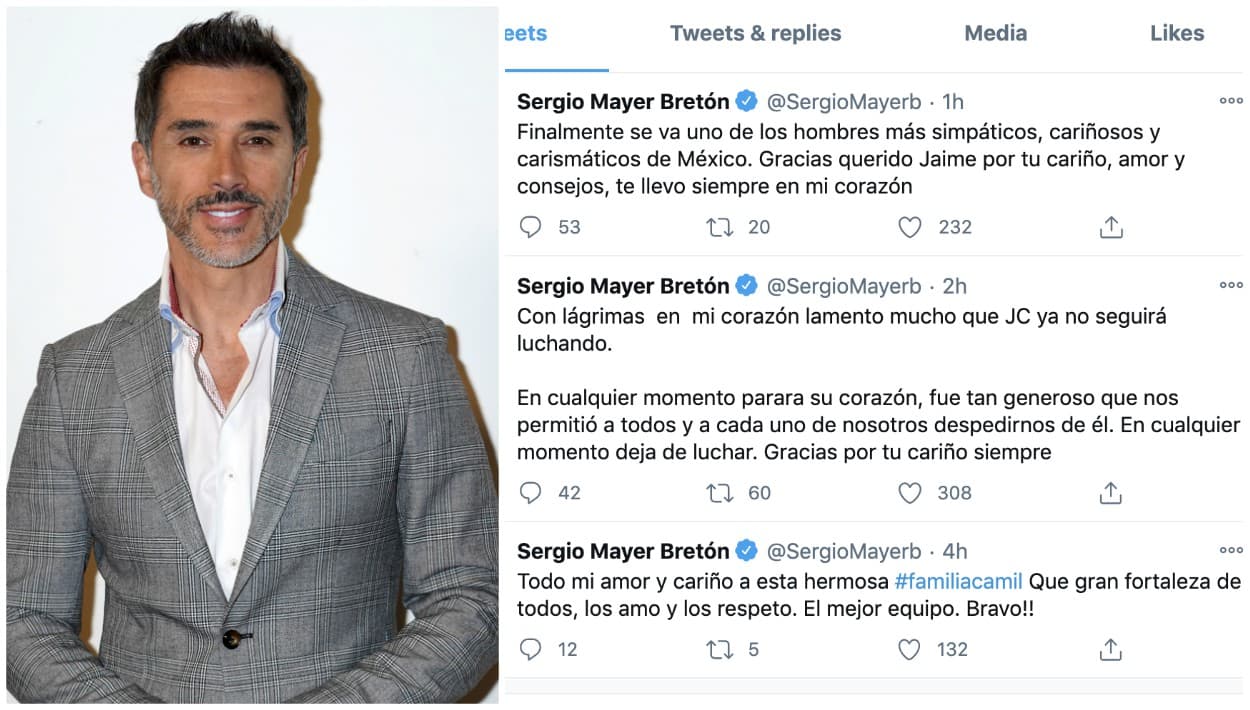Open the Media tab
This screenshot has width=1250, height=710.
(994, 33)
